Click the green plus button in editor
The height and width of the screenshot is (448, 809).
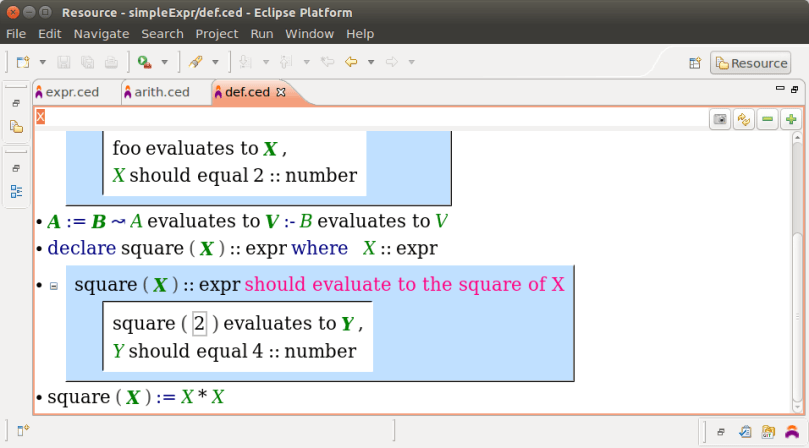pyautogui.click(x=791, y=119)
